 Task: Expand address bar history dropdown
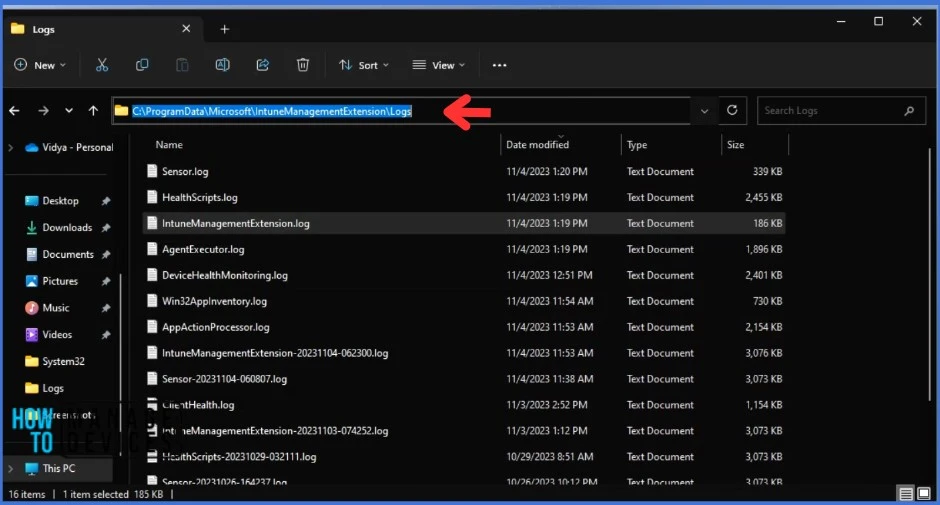pos(704,111)
